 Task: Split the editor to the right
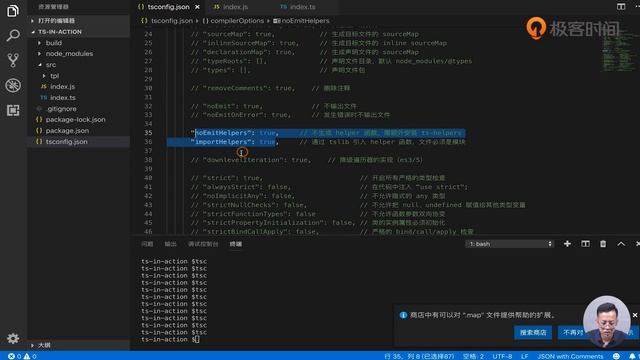(x=621, y=7)
